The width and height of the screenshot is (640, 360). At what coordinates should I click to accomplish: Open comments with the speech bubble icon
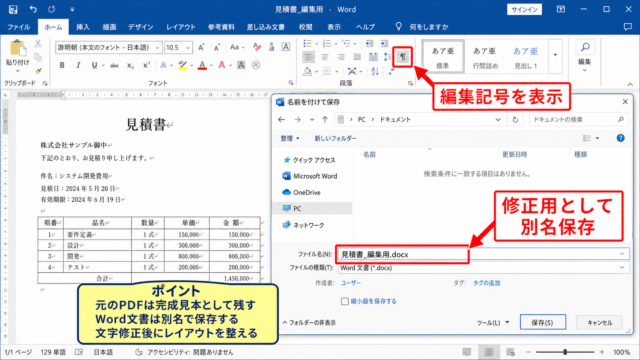(627, 27)
